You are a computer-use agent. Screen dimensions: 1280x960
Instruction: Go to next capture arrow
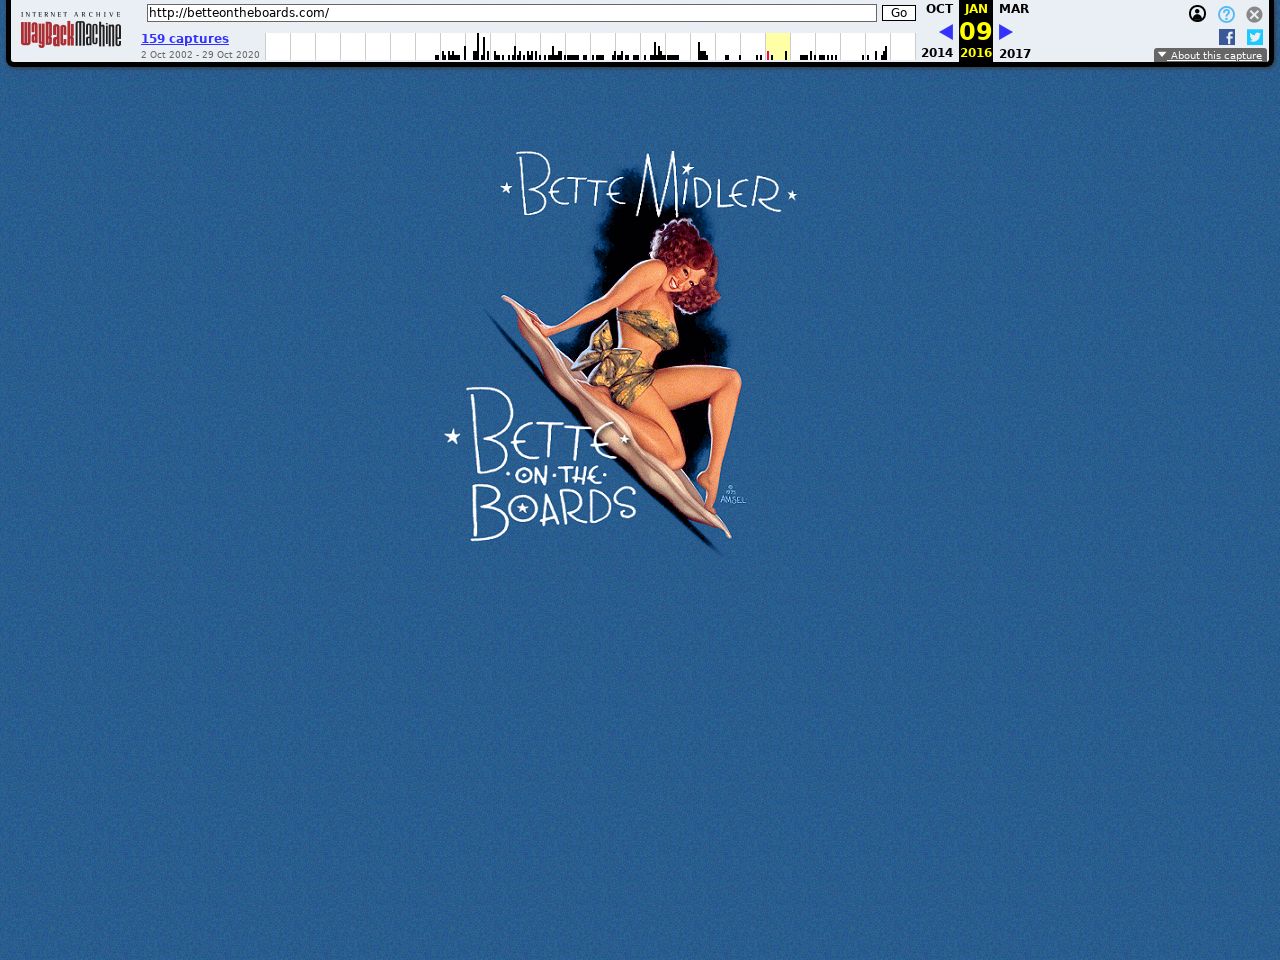pyautogui.click(x=1006, y=32)
